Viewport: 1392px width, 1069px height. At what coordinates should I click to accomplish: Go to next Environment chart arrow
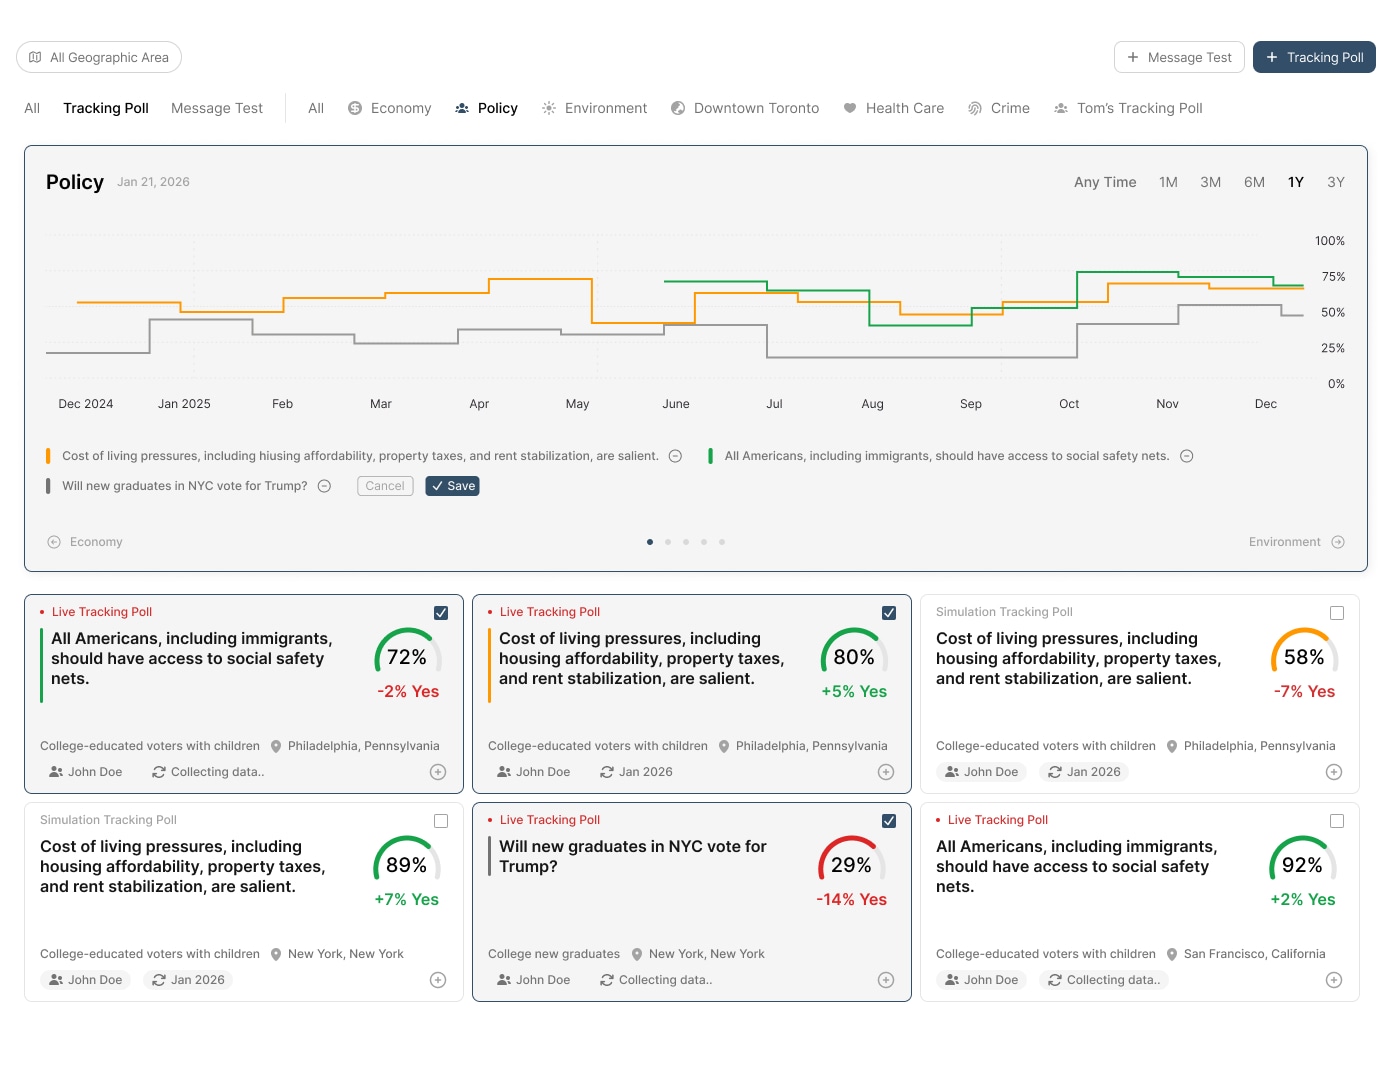[1338, 542]
